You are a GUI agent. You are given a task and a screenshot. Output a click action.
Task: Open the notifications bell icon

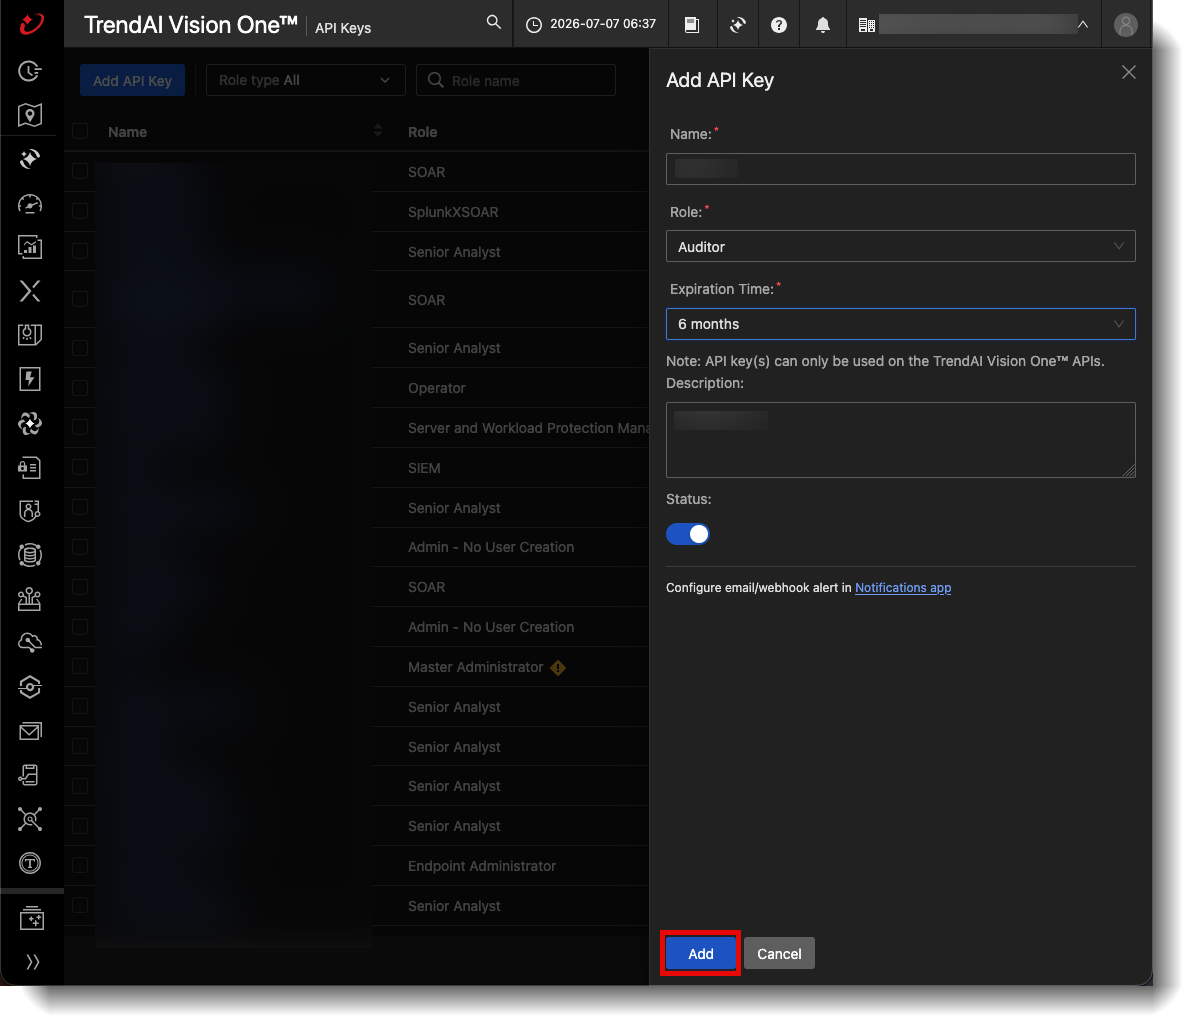[x=823, y=24]
